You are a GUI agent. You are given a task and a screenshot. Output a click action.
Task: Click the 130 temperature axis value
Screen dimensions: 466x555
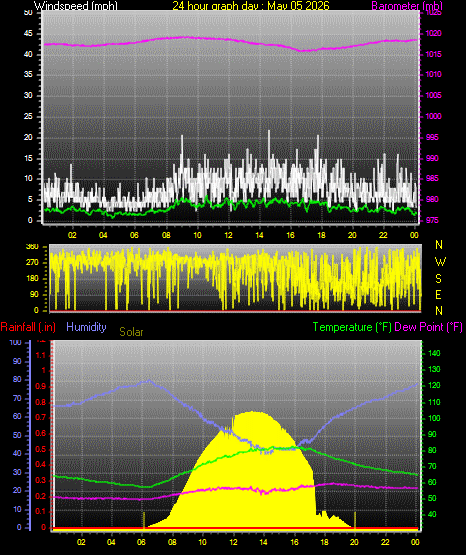pos(434,370)
